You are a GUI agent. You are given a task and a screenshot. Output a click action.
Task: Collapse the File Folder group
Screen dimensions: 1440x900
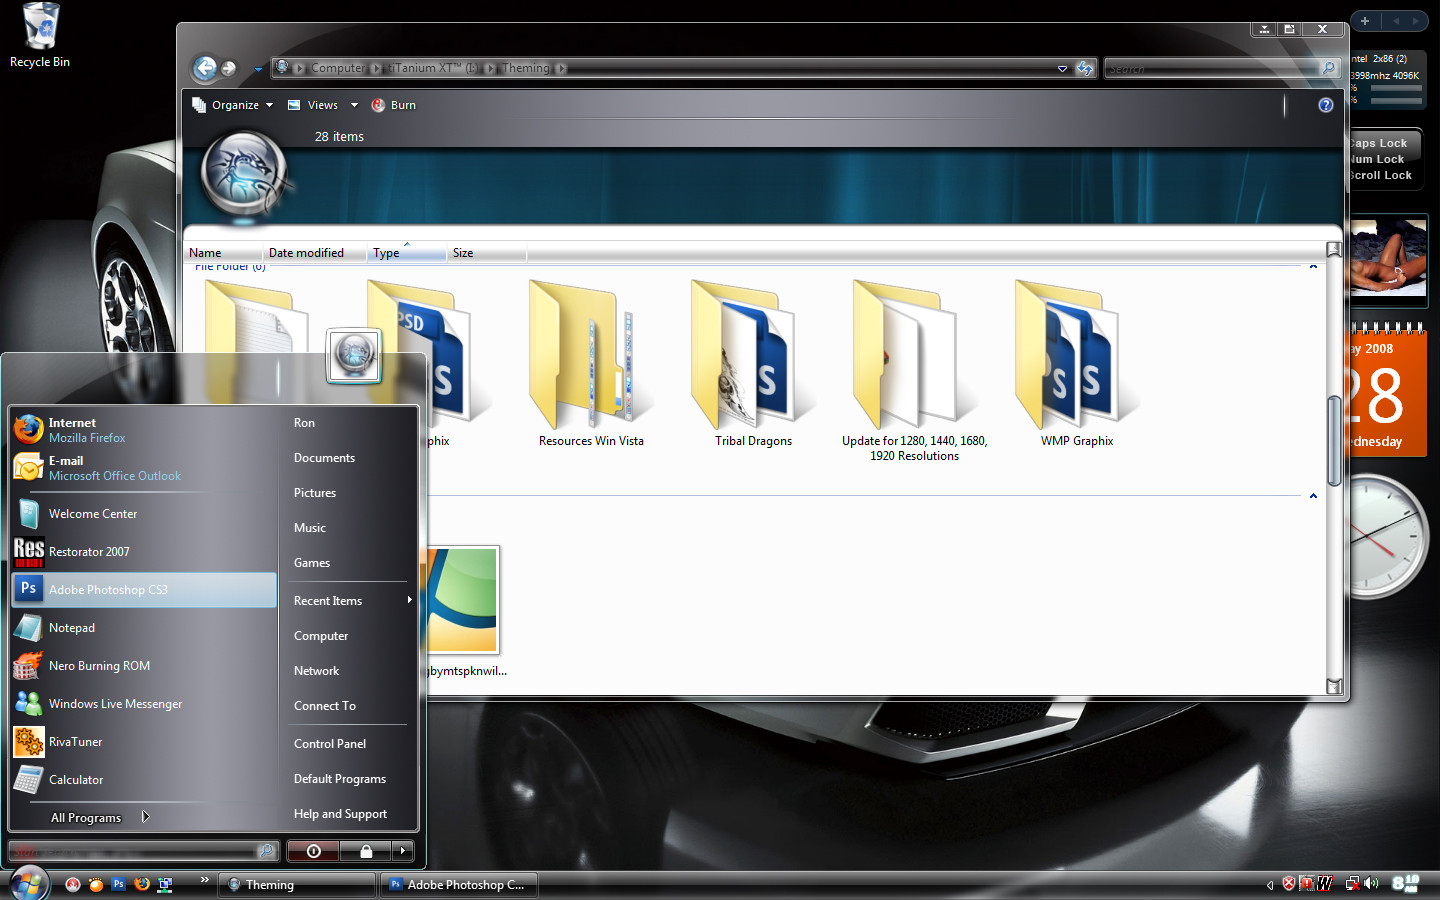[1313, 267]
